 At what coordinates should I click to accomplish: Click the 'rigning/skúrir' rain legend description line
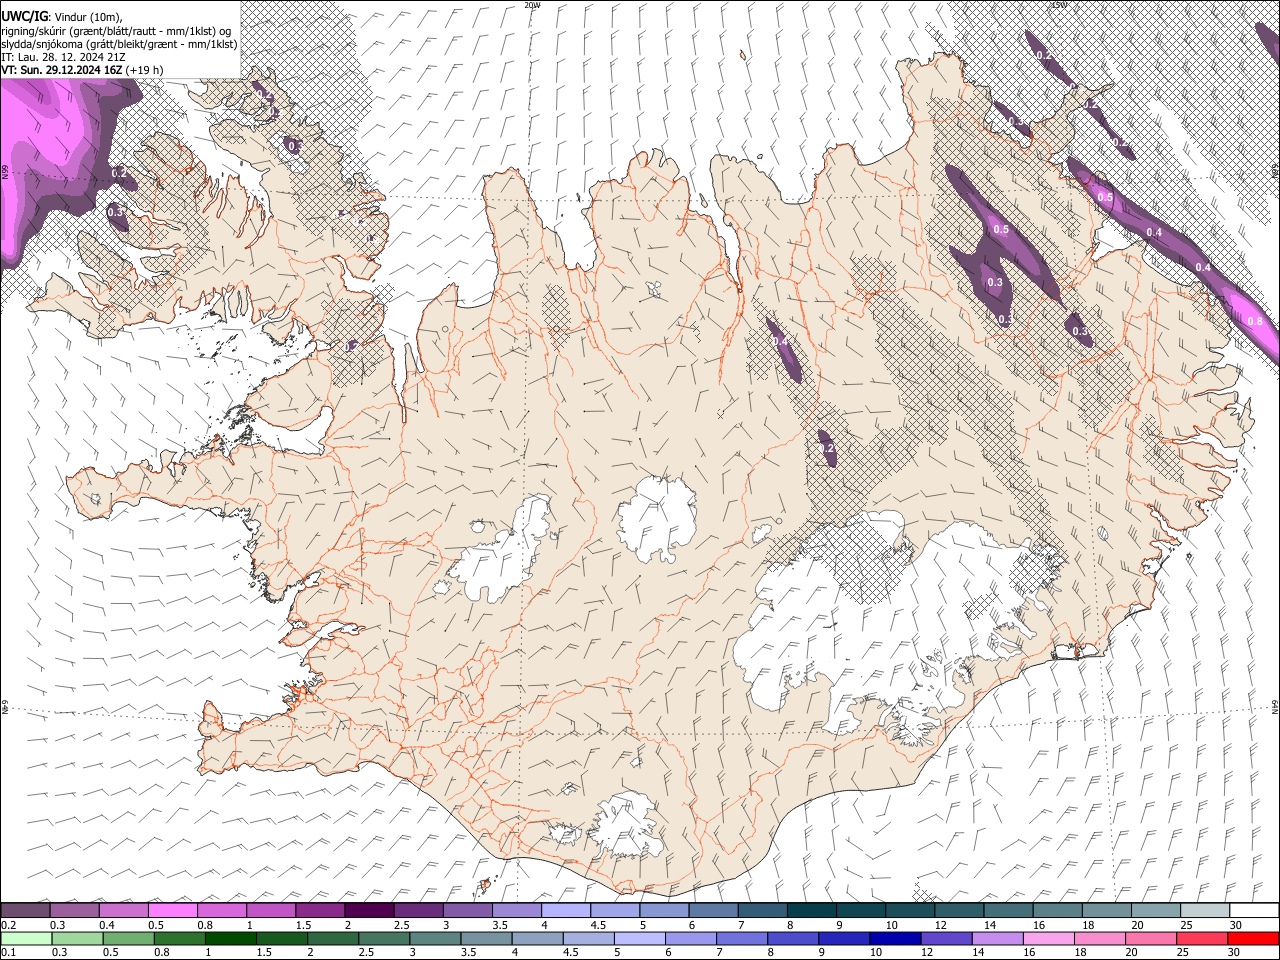[x=116, y=30]
